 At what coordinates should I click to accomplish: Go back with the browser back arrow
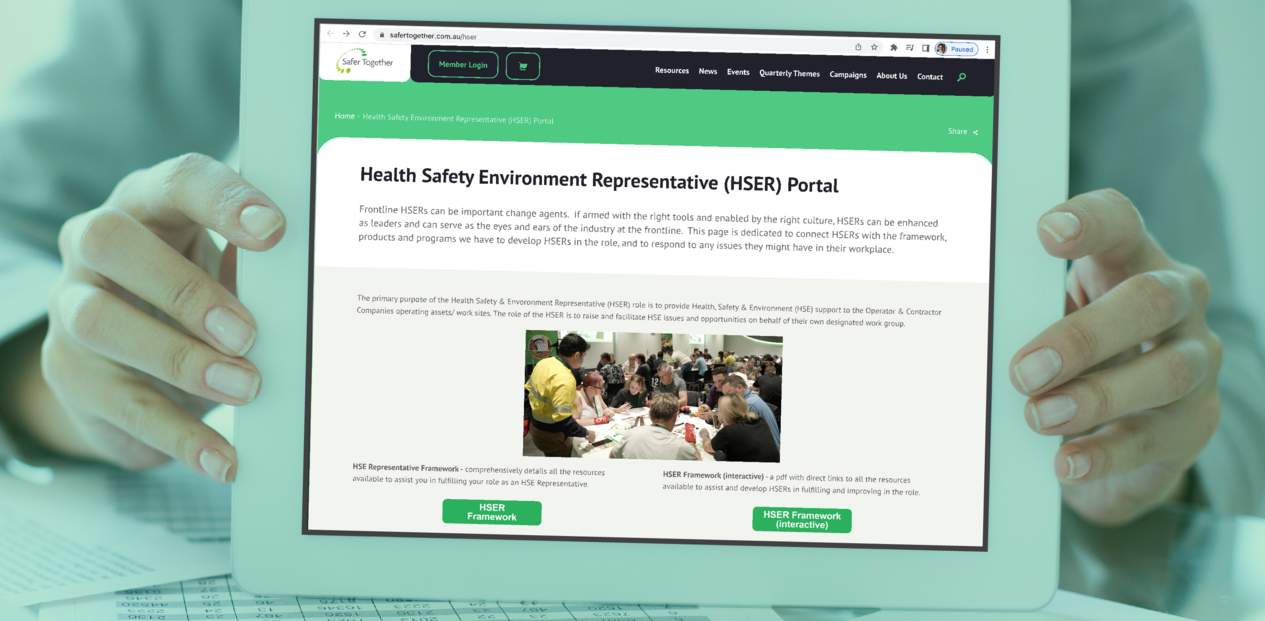point(331,33)
